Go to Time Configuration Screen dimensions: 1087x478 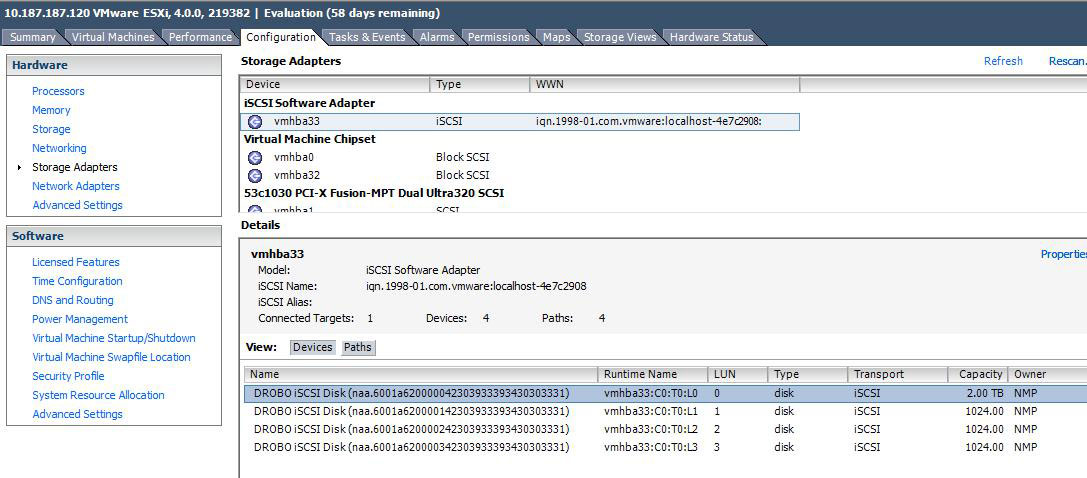pos(77,281)
